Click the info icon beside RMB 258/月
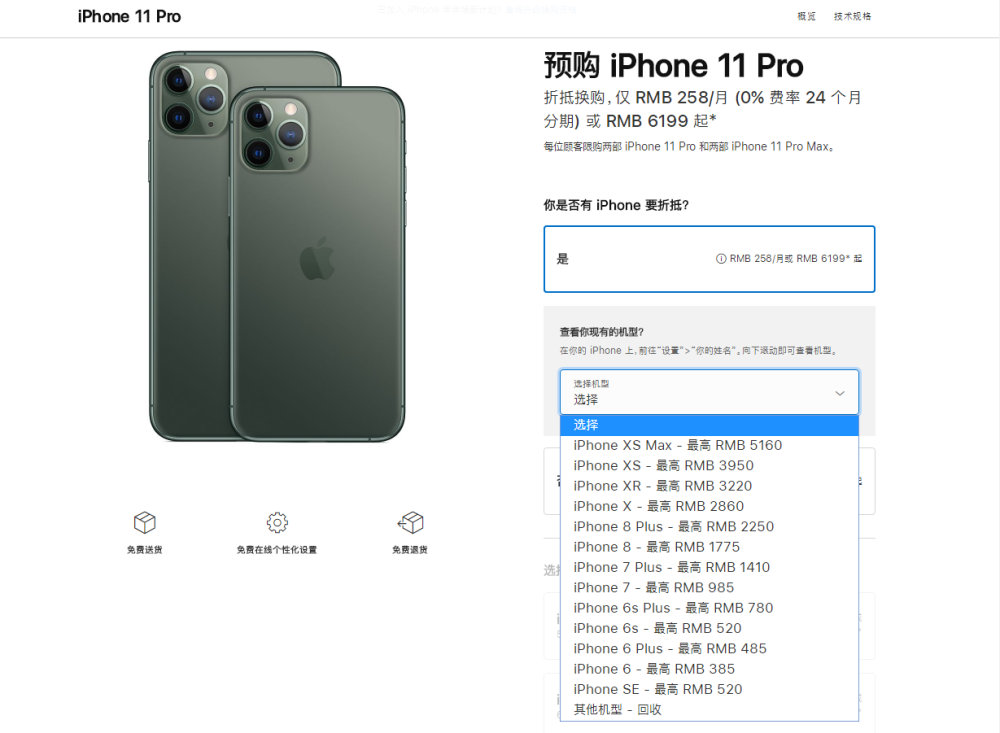This screenshot has width=1000, height=733. 721,258
